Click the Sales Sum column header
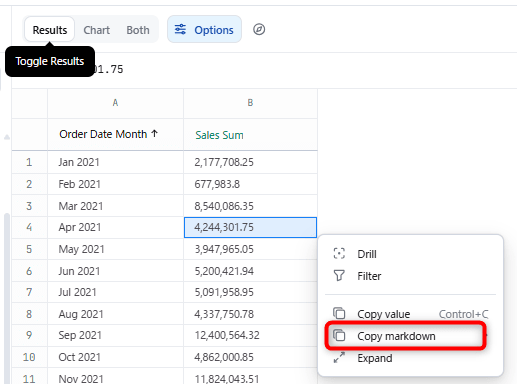The height and width of the screenshot is (384, 517). click(250, 135)
